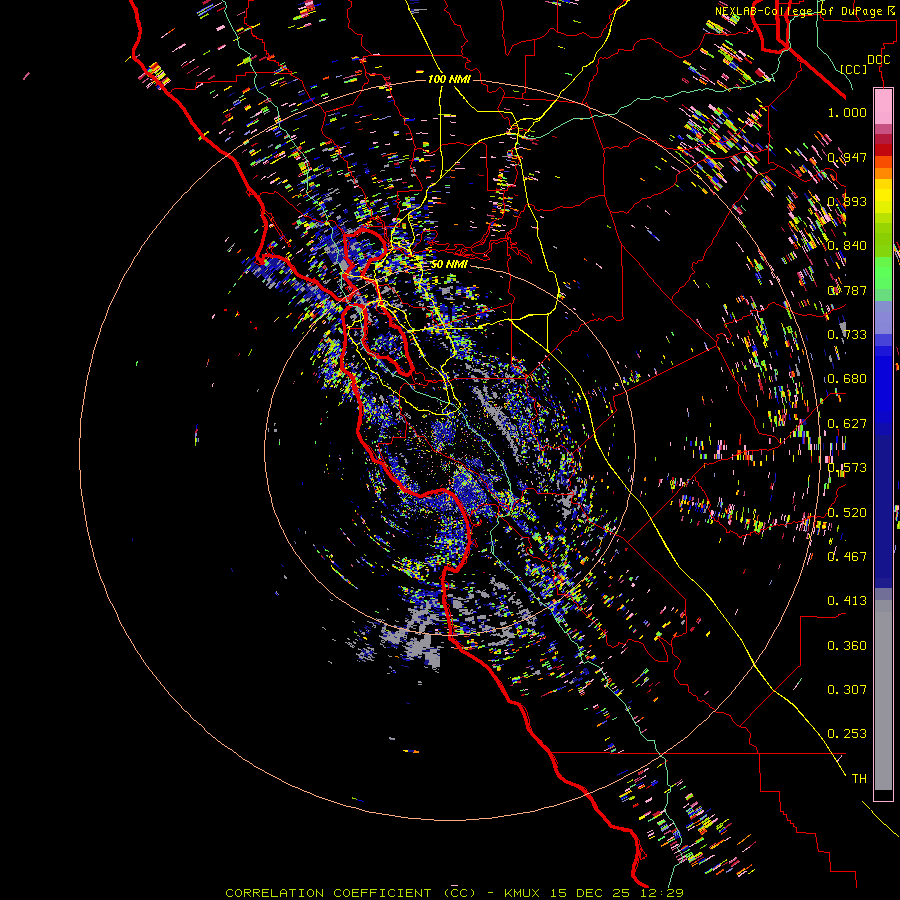Click the "[CC]" units label
This screenshot has width=900, height=900.
pyautogui.click(x=854, y=69)
